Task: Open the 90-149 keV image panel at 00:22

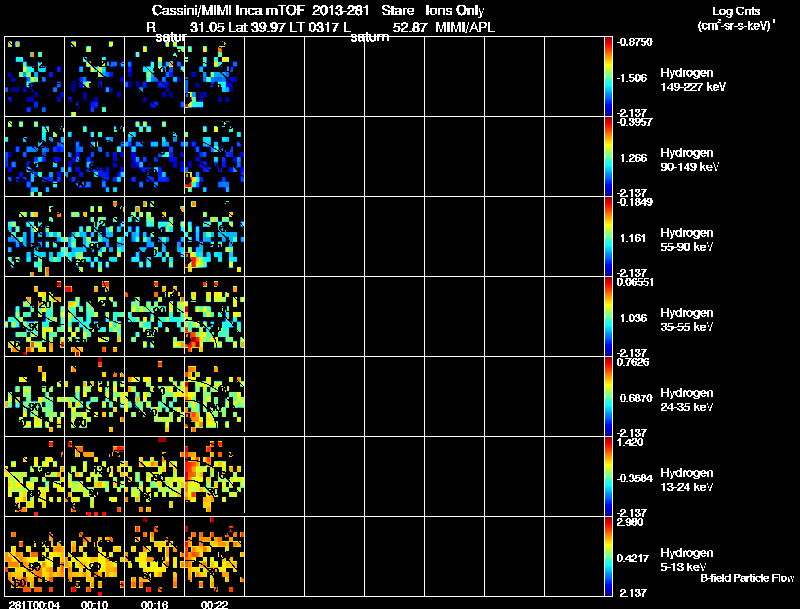Action: pos(215,157)
